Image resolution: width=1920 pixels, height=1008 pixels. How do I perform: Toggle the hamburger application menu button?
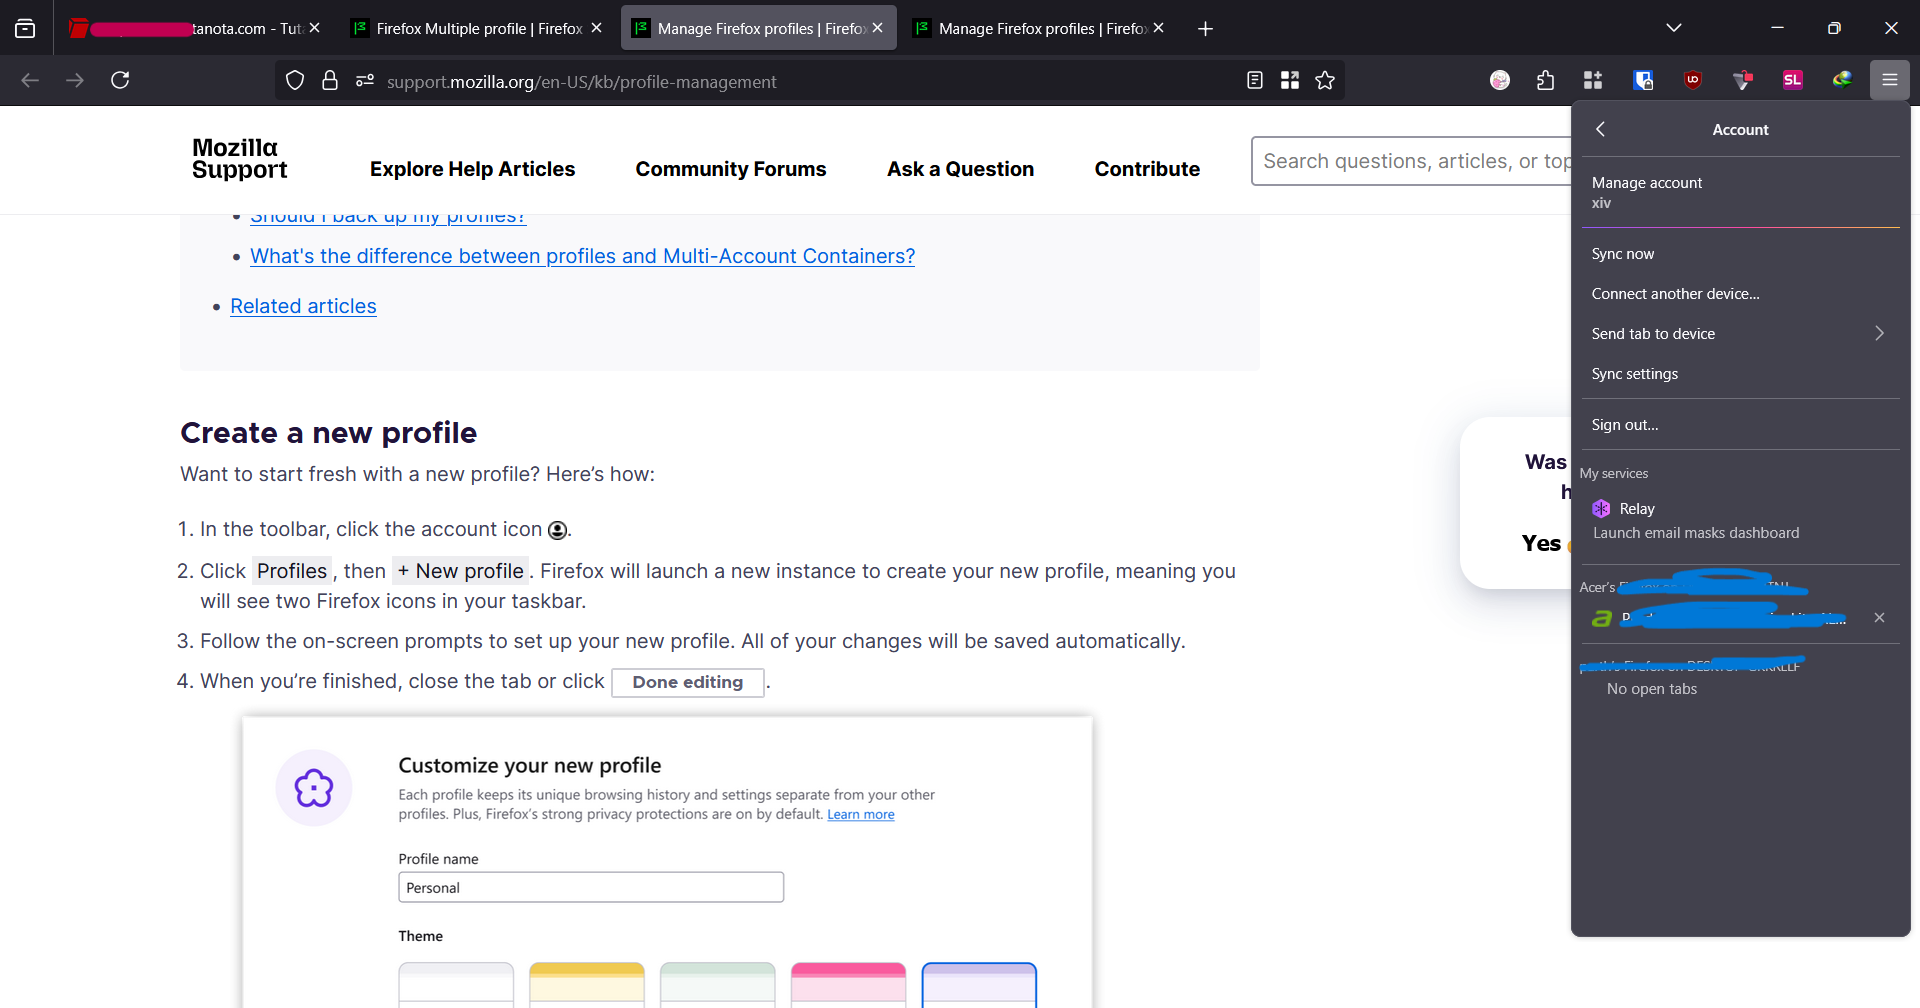(x=1889, y=80)
